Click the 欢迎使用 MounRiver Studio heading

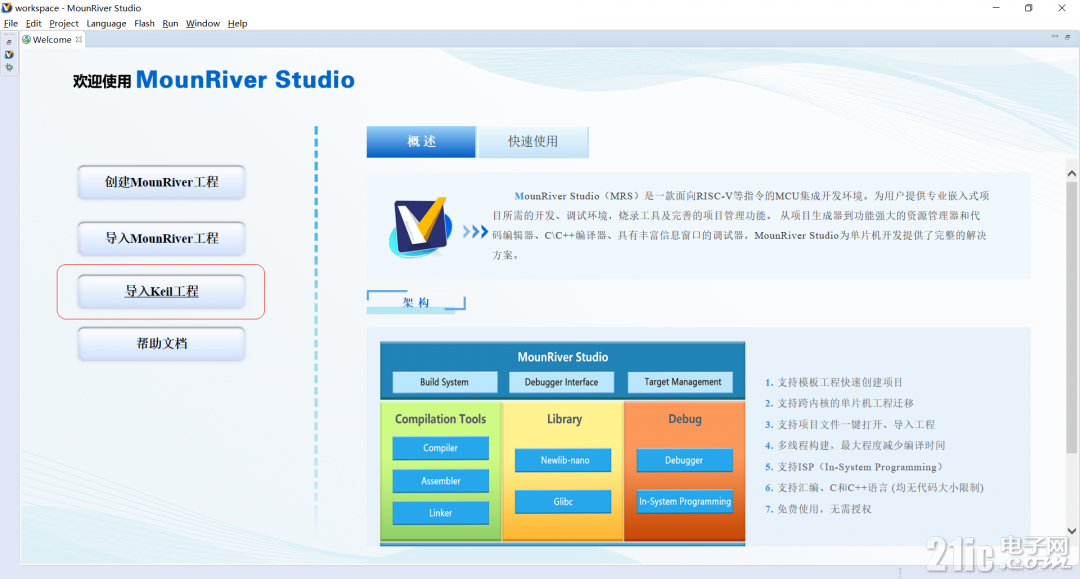(214, 80)
